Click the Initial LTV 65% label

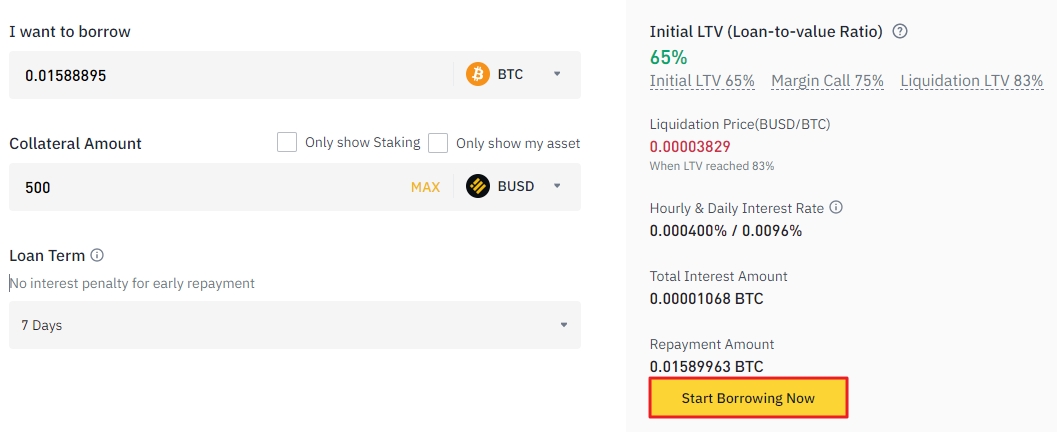pyautogui.click(x=702, y=81)
